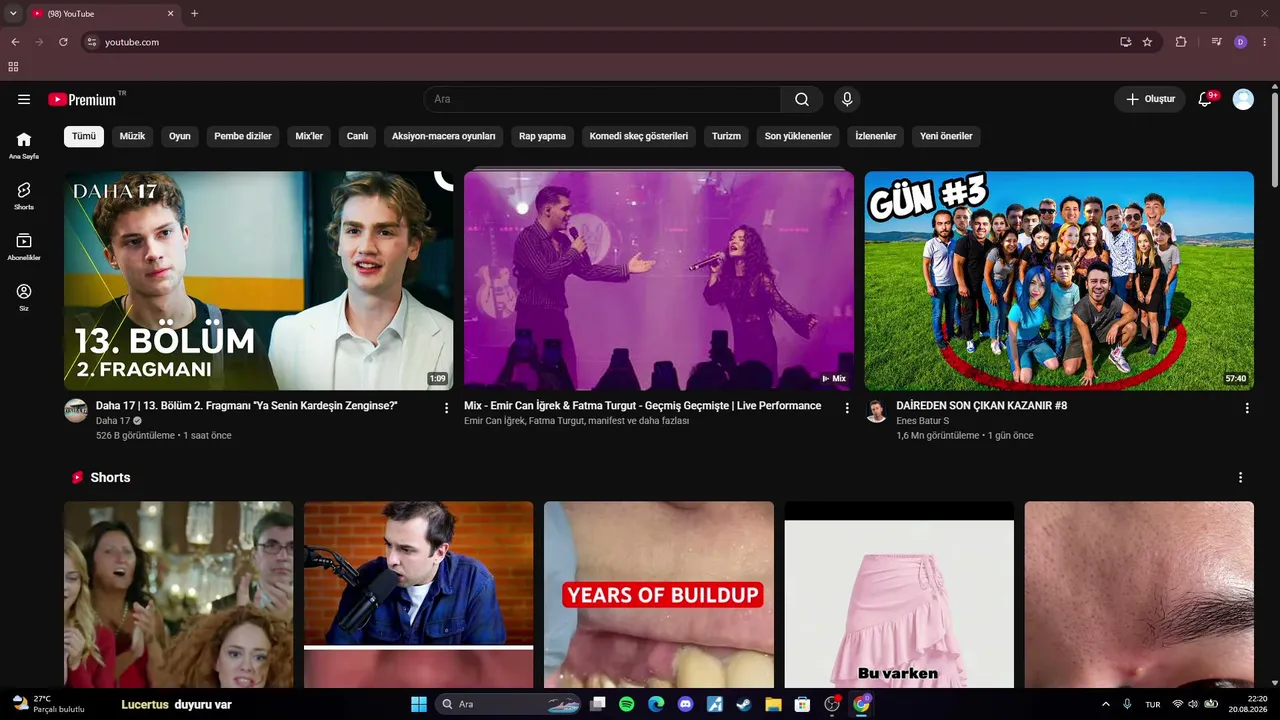
Task: Start voice search with the microphone
Action: coord(847,99)
